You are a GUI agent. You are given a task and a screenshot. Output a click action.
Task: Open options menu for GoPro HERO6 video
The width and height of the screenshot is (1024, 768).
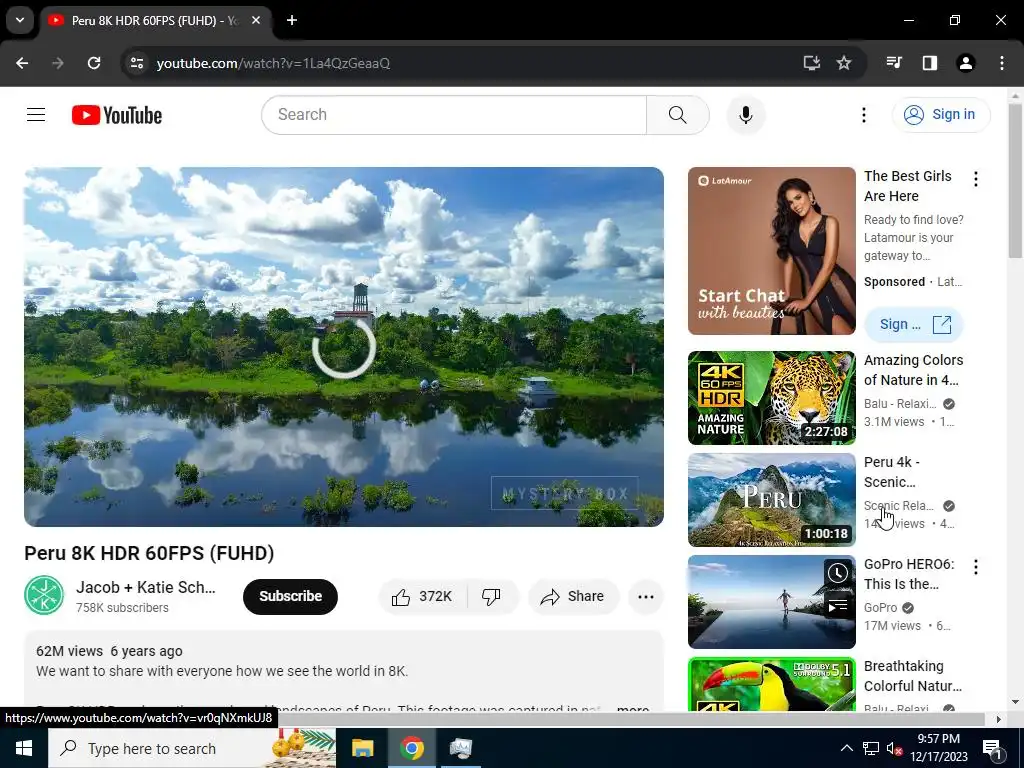976,567
